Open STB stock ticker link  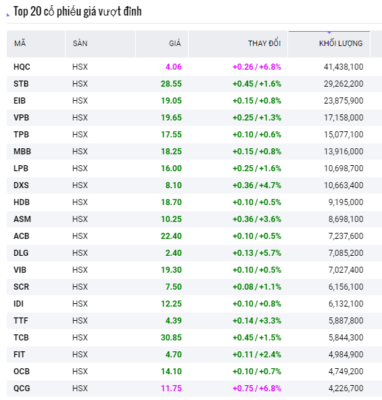coord(21,84)
